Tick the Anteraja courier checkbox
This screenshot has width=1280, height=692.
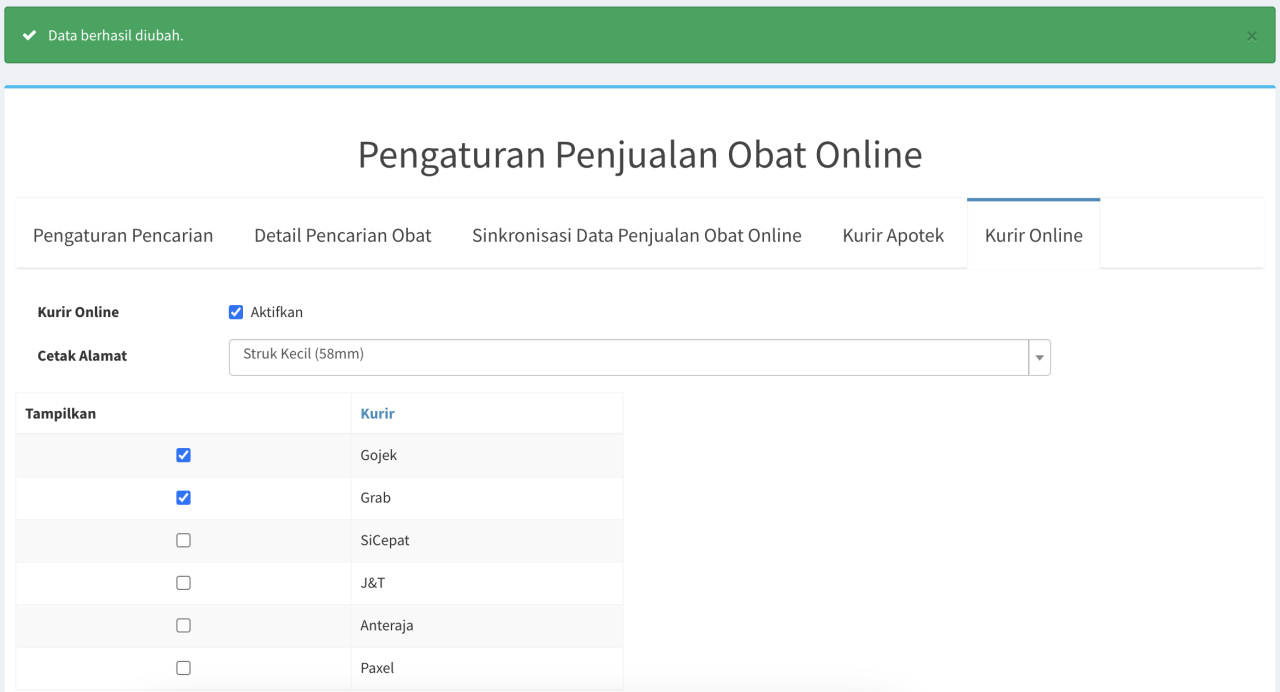click(x=183, y=625)
